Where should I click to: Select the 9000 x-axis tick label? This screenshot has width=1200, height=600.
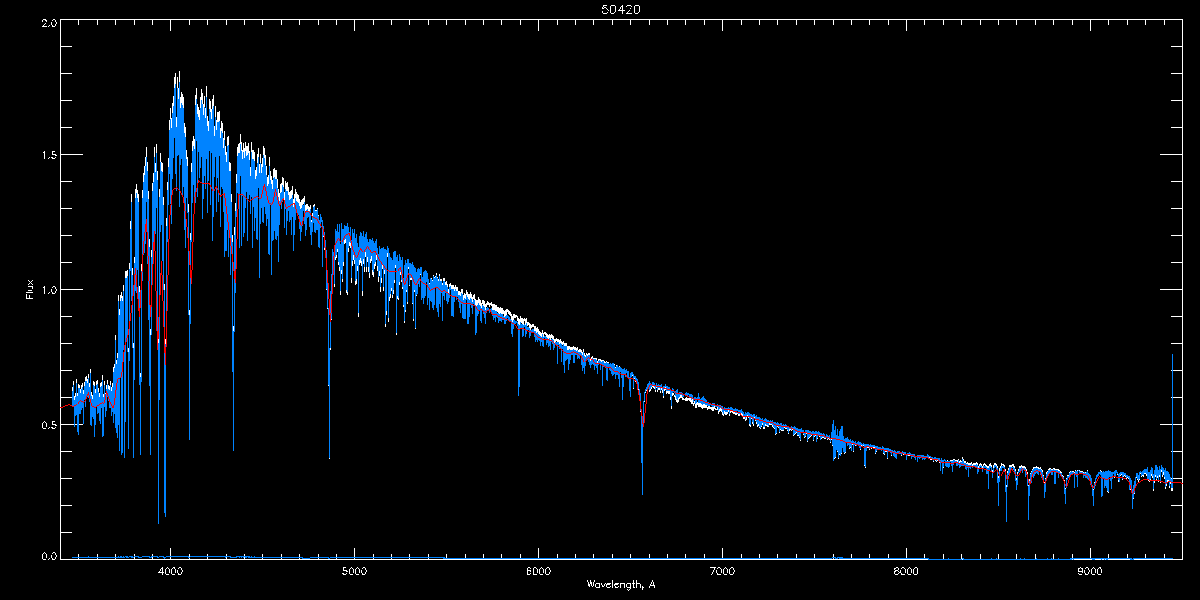tap(1090, 571)
